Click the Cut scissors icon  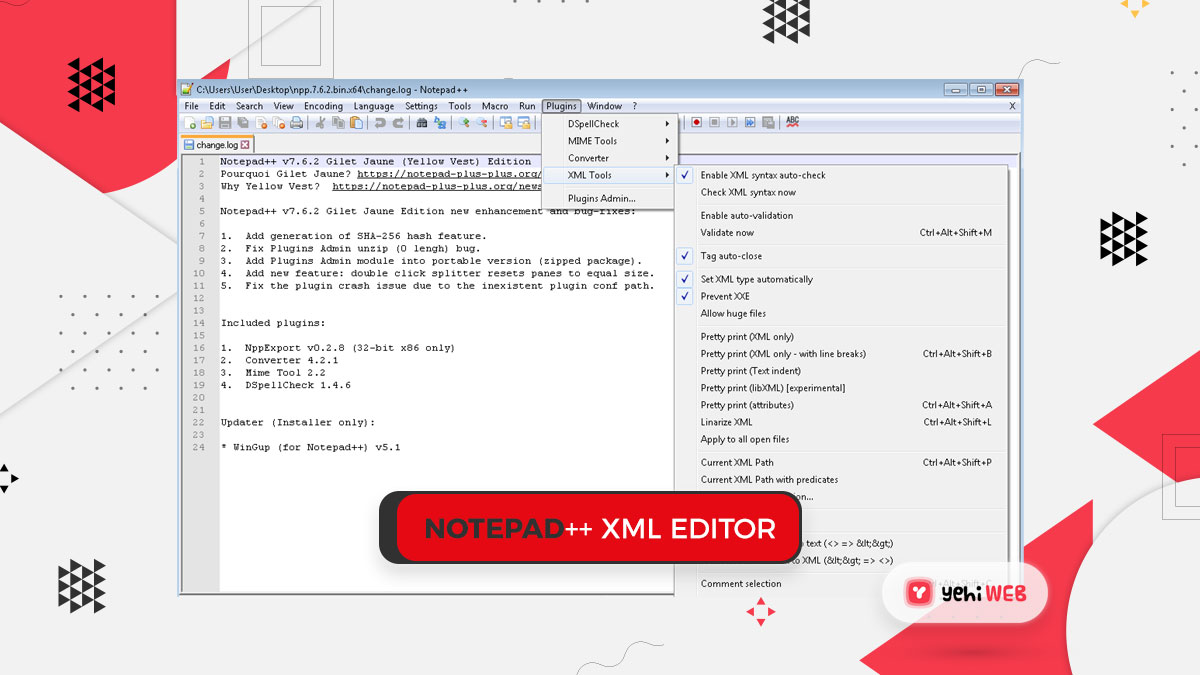point(321,123)
